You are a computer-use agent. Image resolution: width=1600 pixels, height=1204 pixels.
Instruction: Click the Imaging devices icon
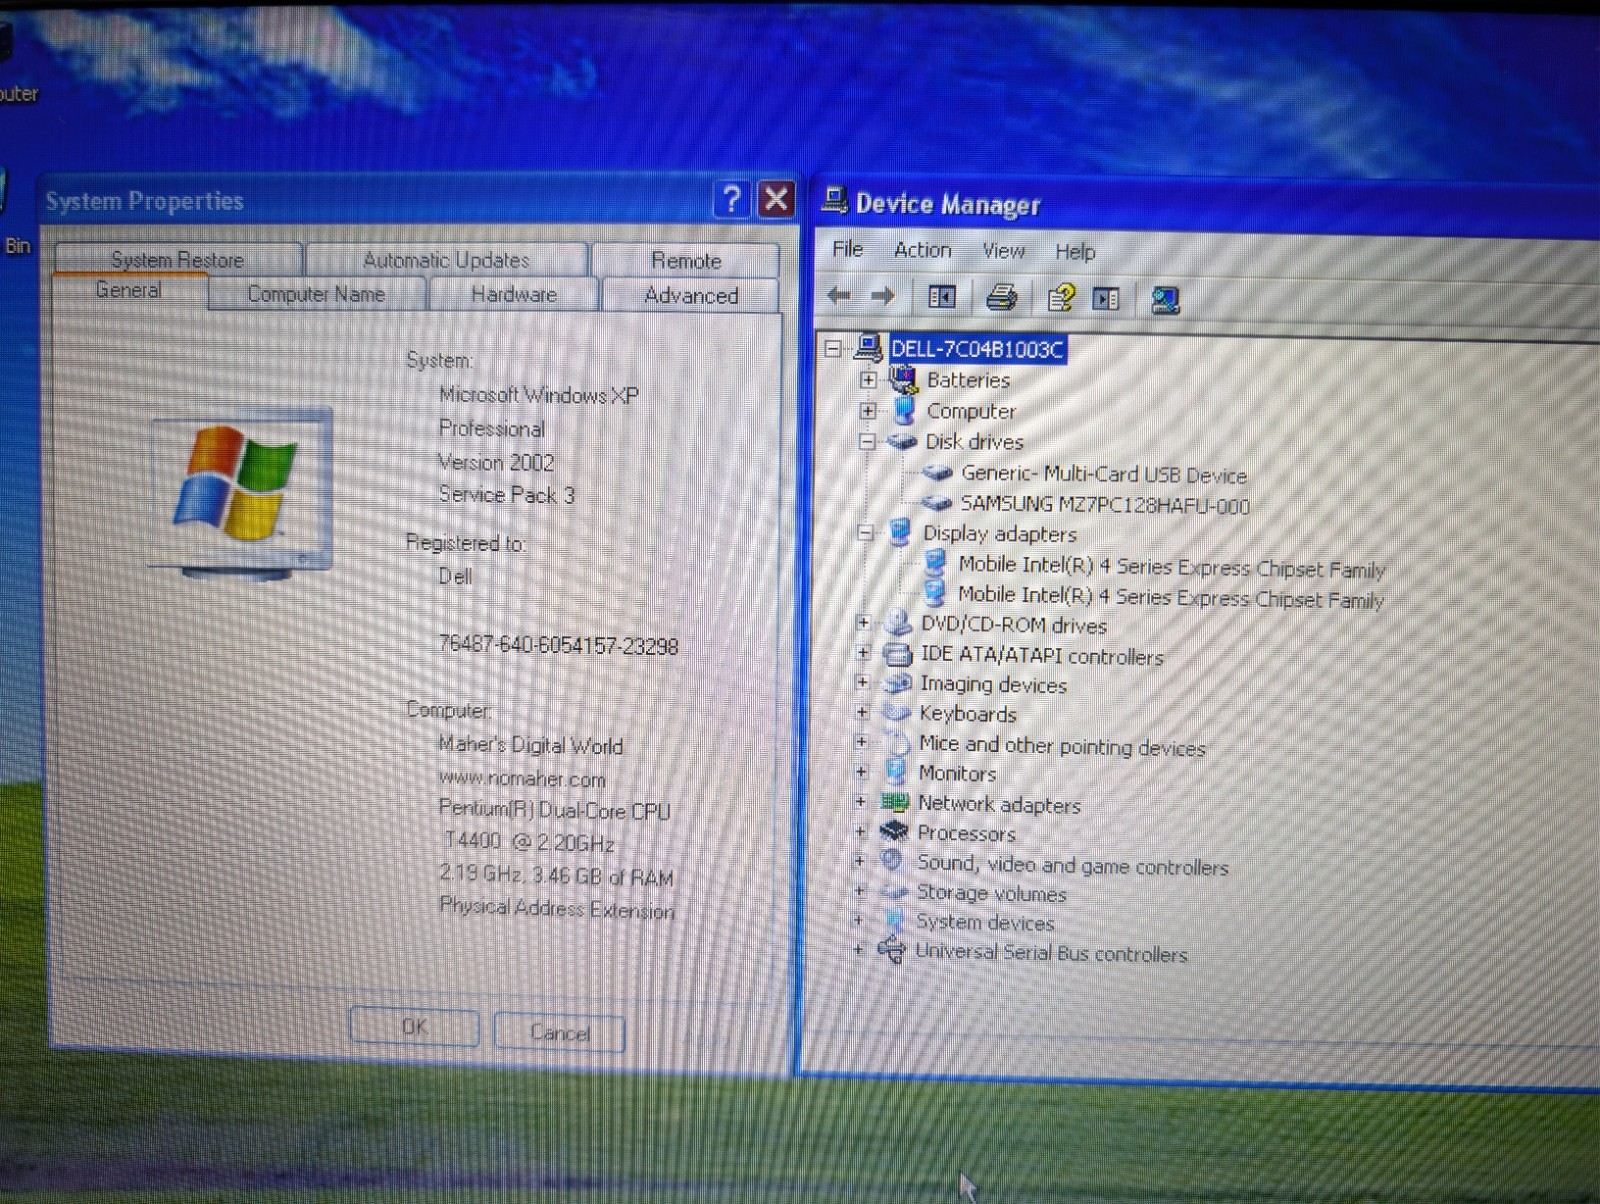coord(897,683)
